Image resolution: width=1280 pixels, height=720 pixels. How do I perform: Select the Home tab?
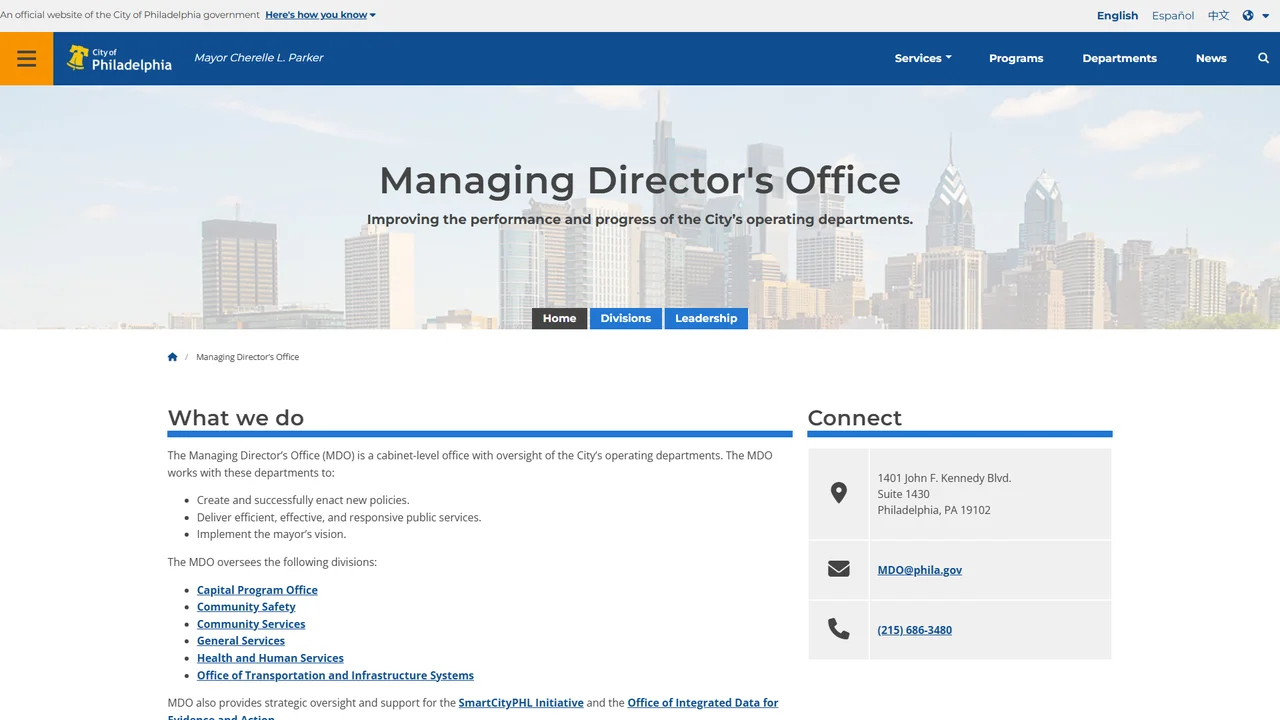559,318
